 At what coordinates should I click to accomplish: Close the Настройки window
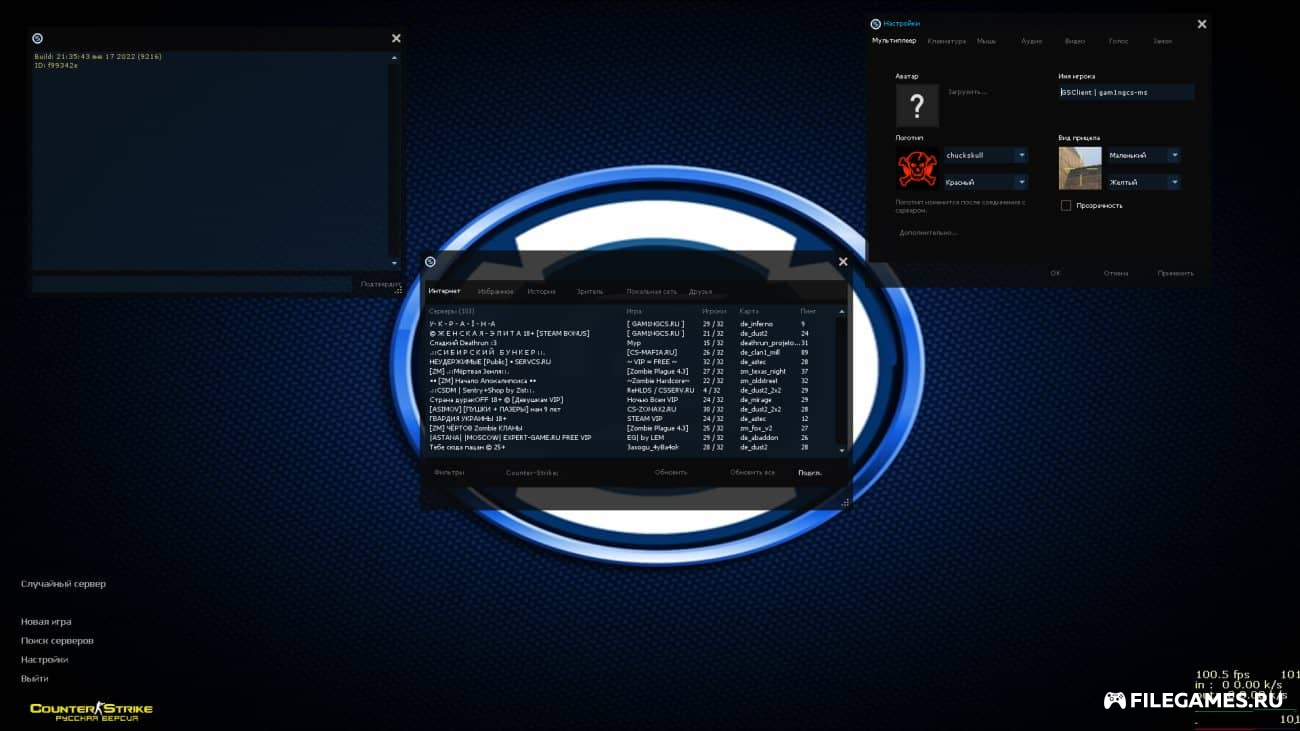[x=1202, y=24]
